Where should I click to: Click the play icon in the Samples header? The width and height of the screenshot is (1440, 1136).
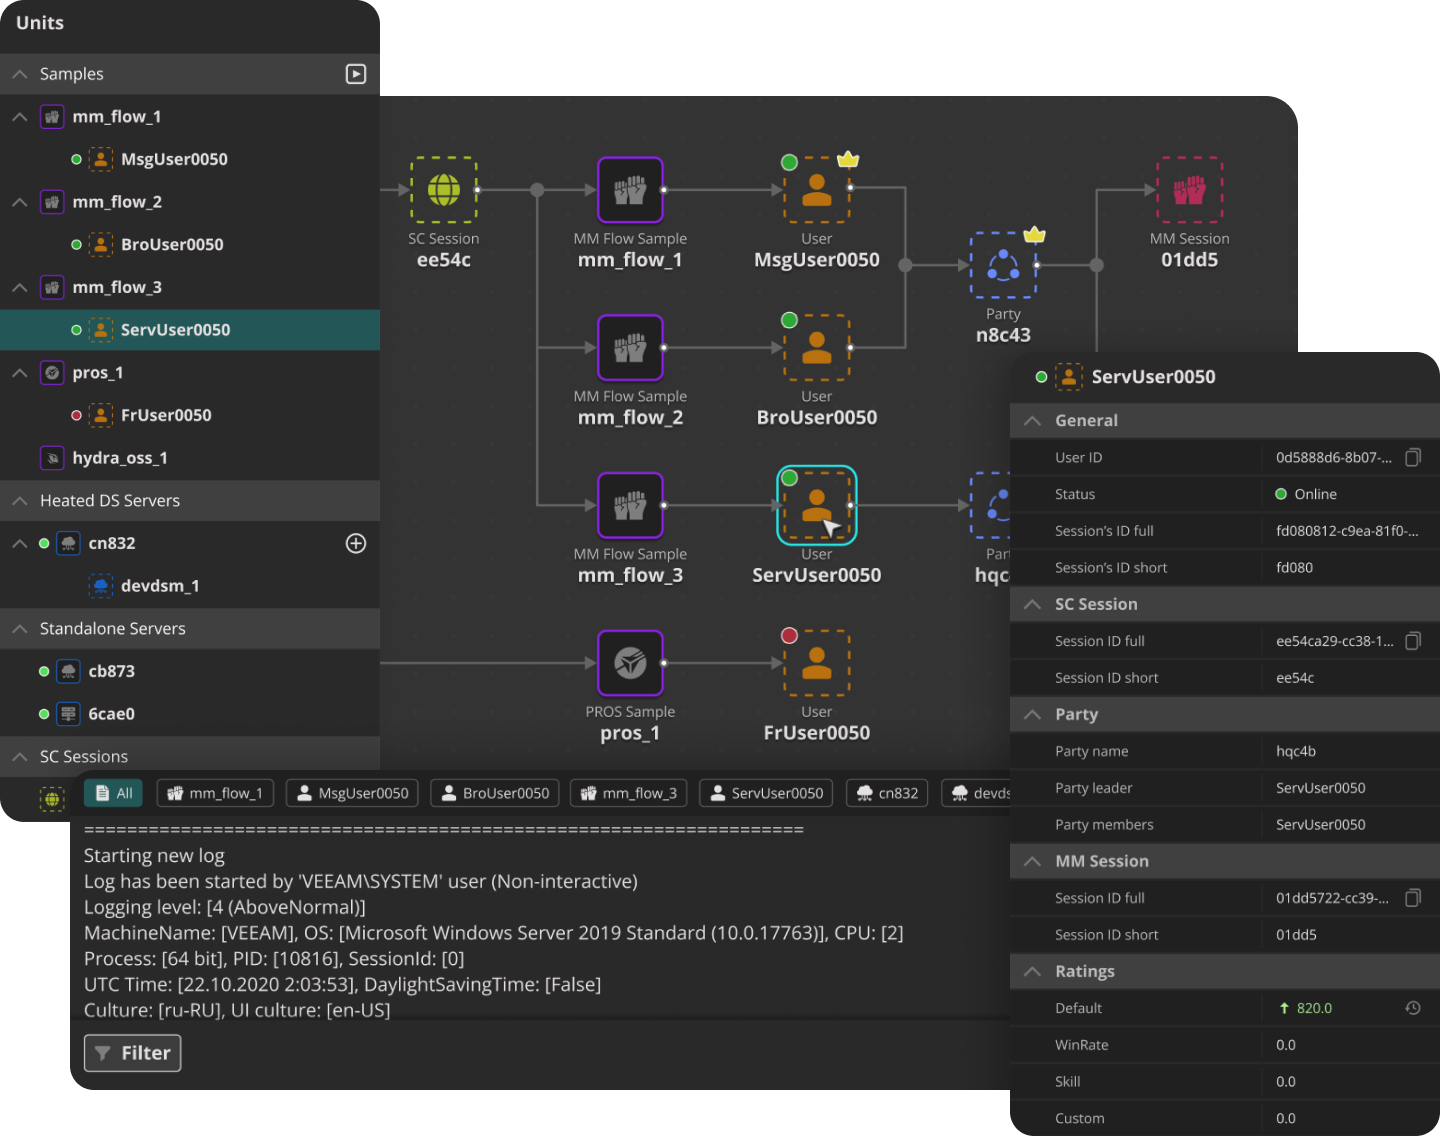pyautogui.click(x=356, y=74)
